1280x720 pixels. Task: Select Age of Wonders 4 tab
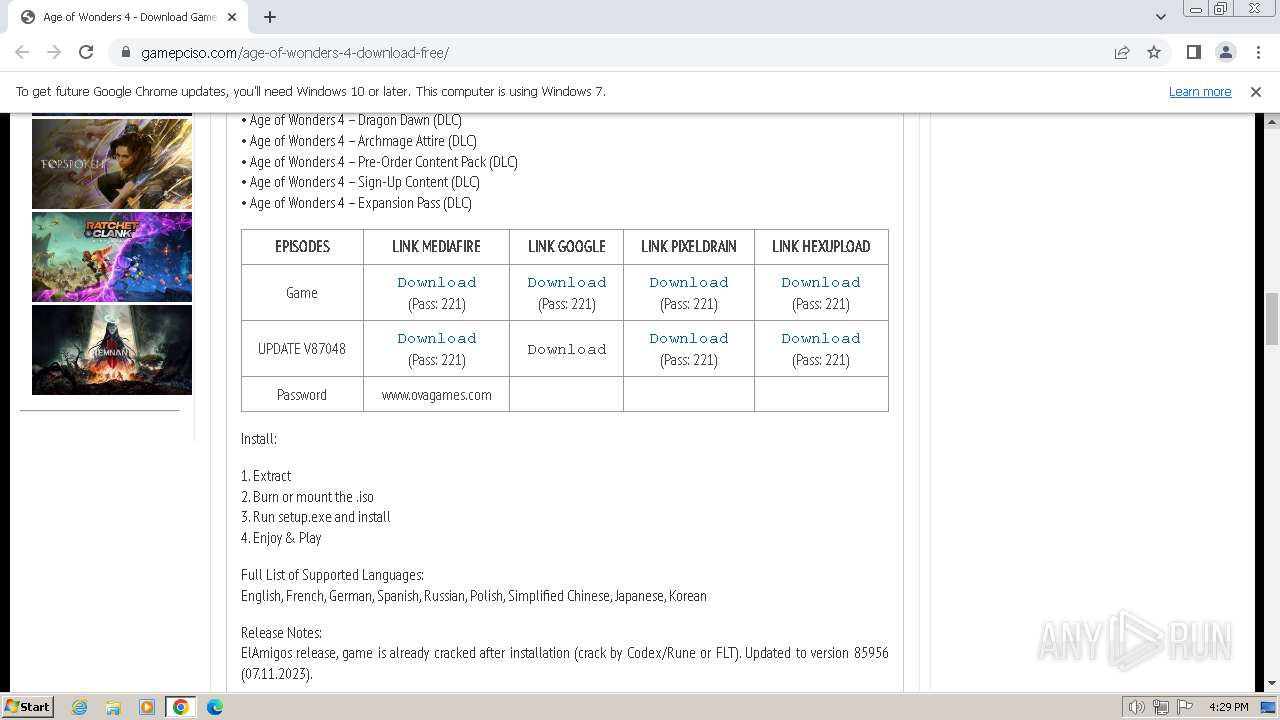point(129,17)
